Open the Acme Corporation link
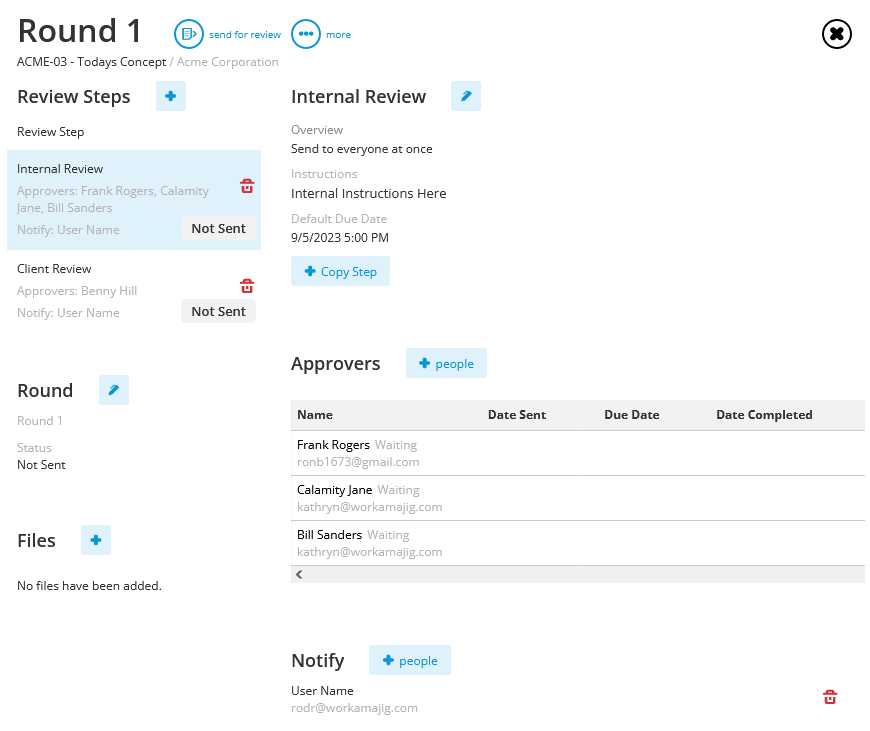Screen dimensions: 870x731 226,61
